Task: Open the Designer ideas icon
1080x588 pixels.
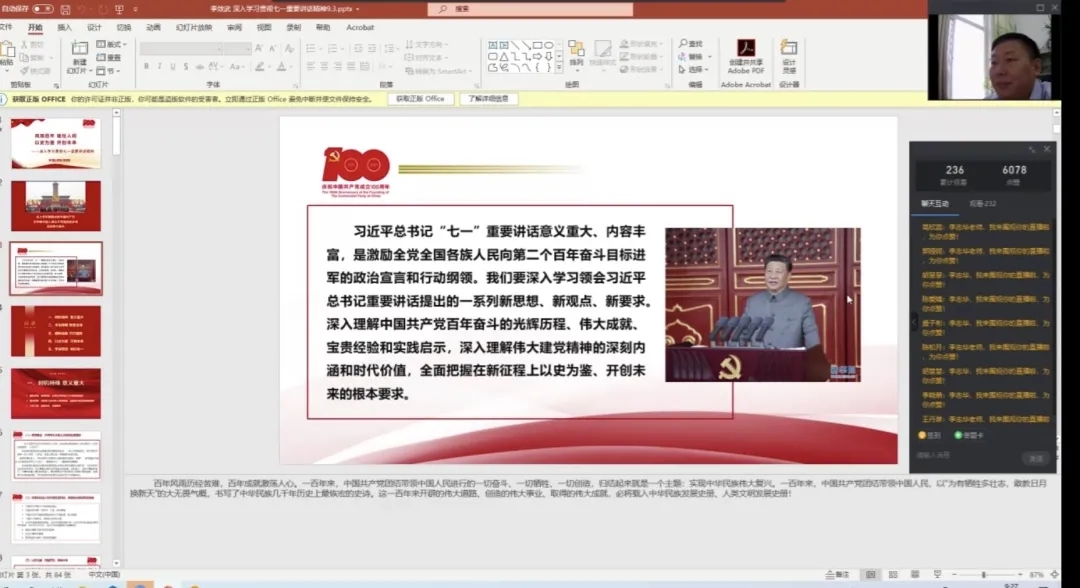Action: 789,55
